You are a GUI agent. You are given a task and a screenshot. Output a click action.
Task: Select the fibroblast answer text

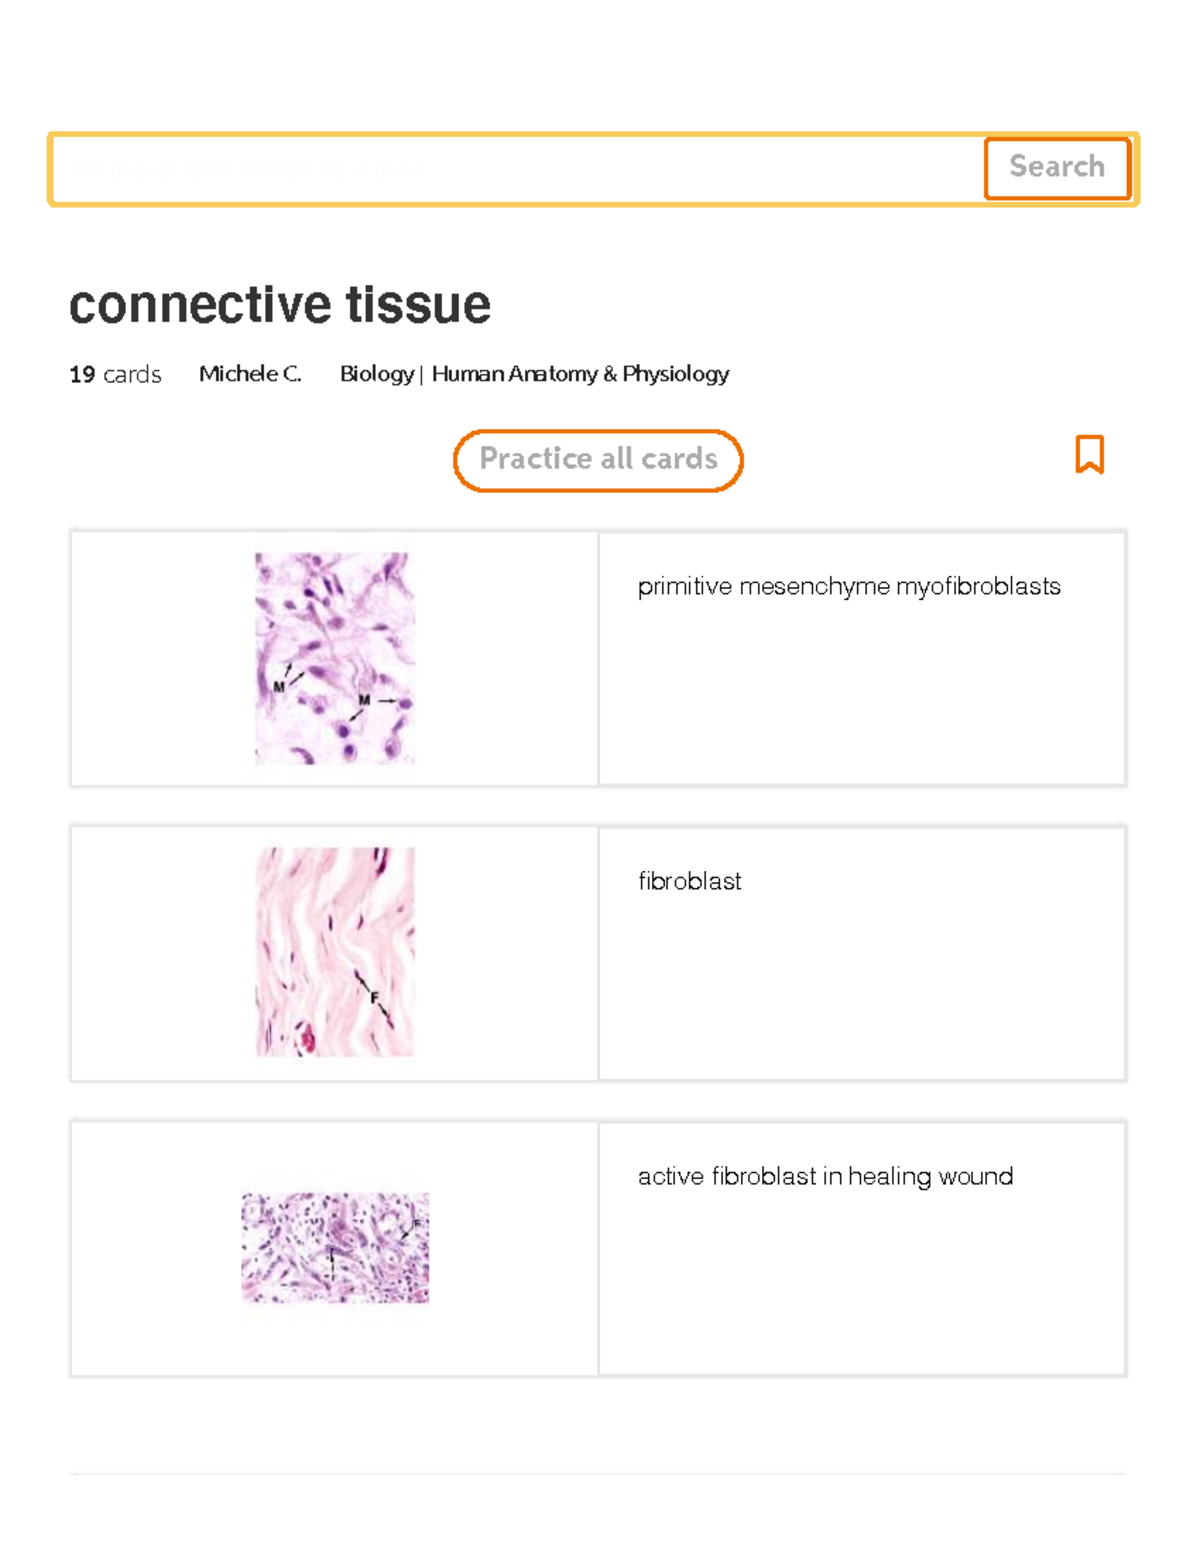690,882
